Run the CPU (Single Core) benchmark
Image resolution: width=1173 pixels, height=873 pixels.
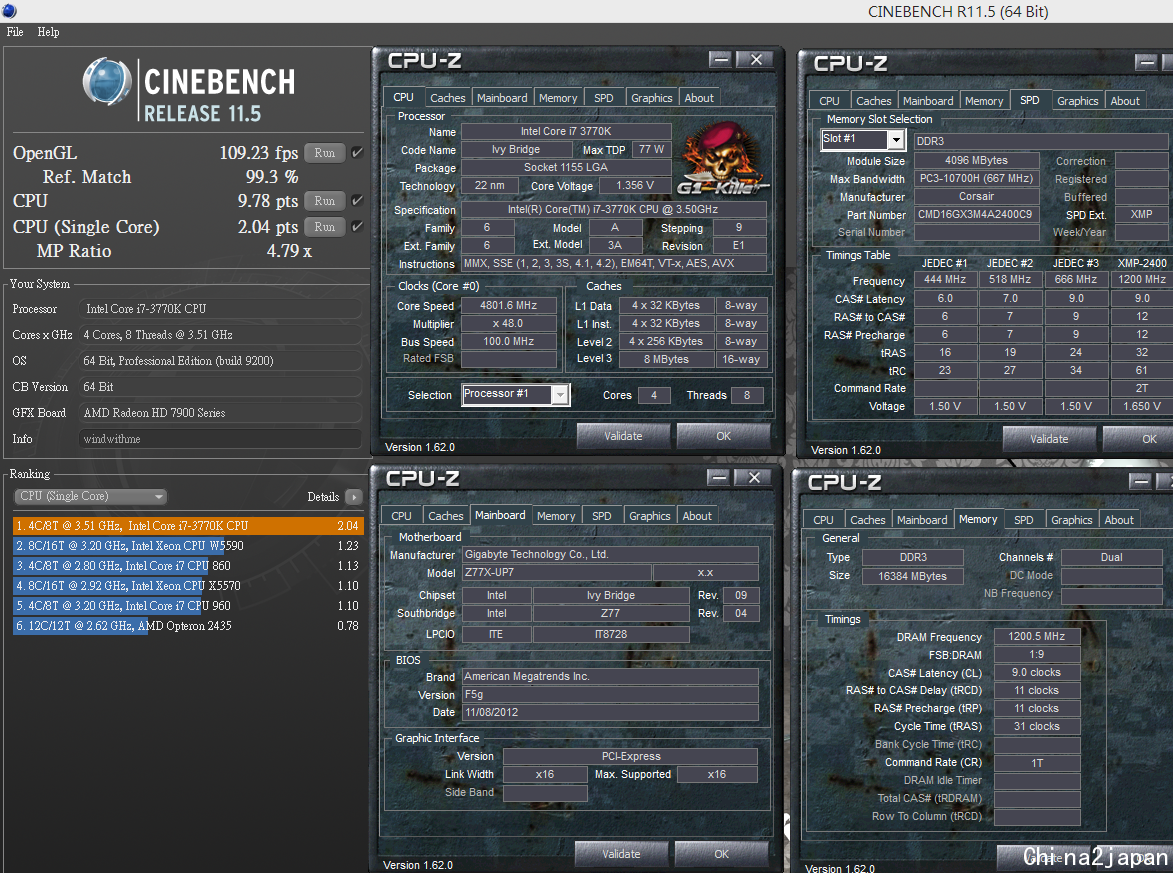pos(325,227)
